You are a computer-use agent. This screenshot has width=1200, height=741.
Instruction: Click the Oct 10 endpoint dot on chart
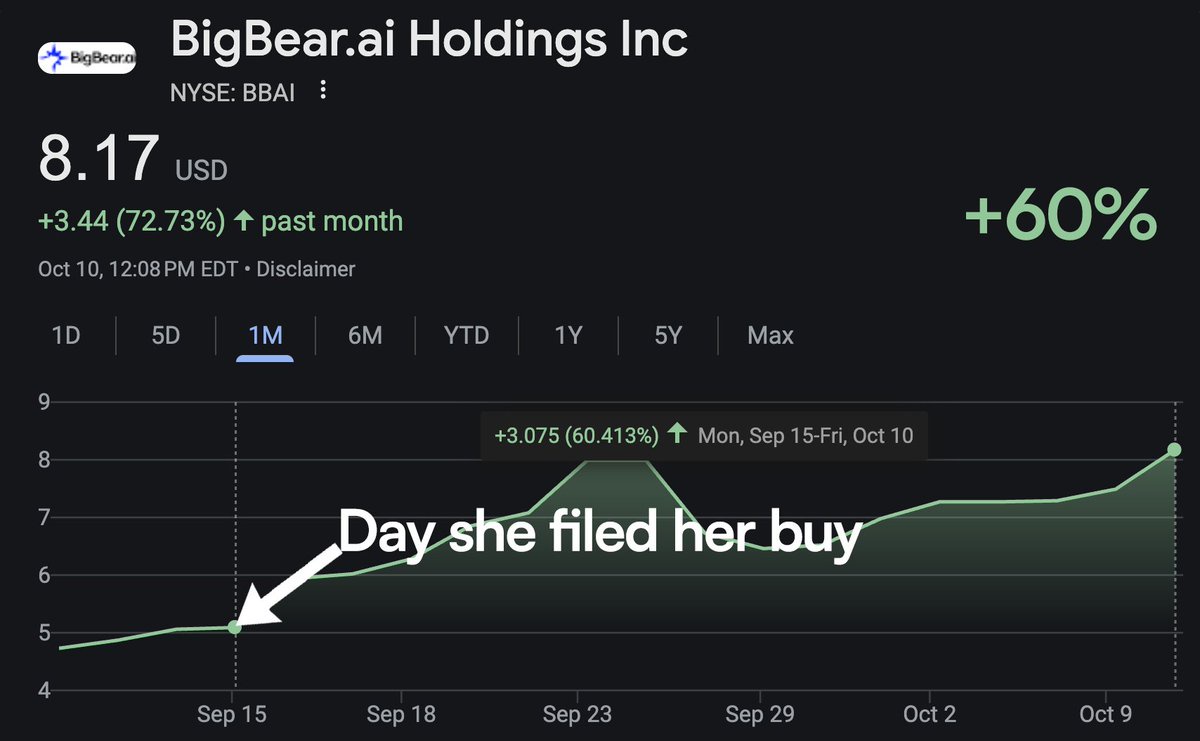pos(1174,450)
